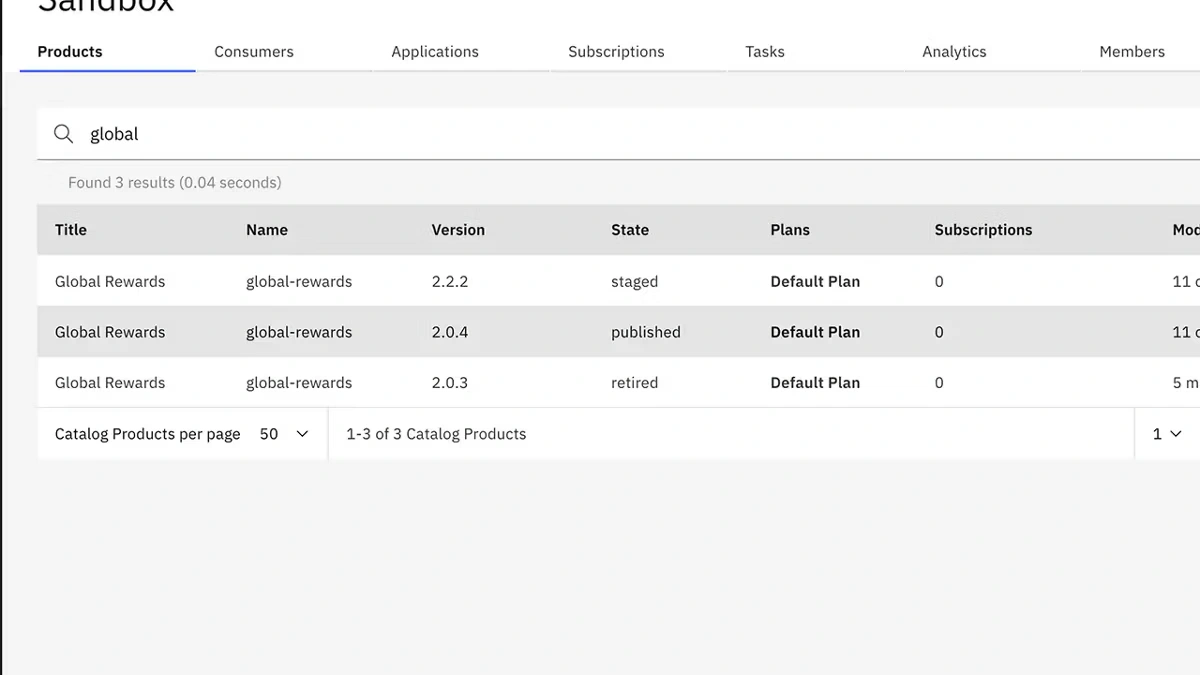The width and height of the screenshot is (1200, 675).
Task: Switch to the Members tab
Action: (1132, 52)
